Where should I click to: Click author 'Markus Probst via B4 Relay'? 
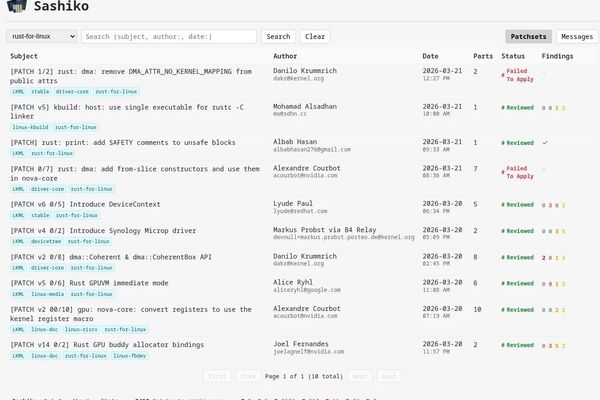324,230
